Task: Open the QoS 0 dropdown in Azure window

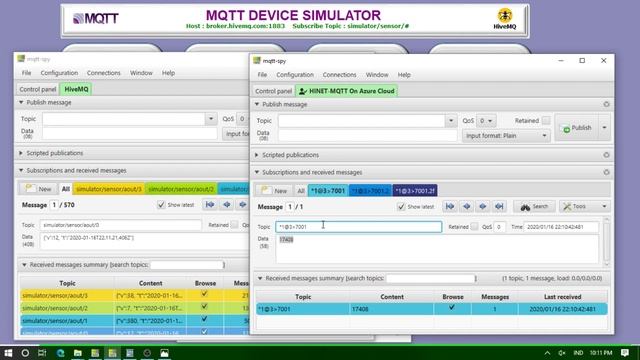Action: (486, 121)
